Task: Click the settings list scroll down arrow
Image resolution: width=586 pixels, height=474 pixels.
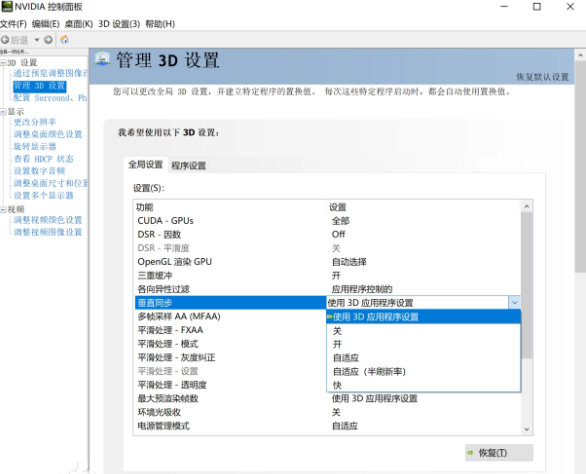Action: (x=527, y=429)
